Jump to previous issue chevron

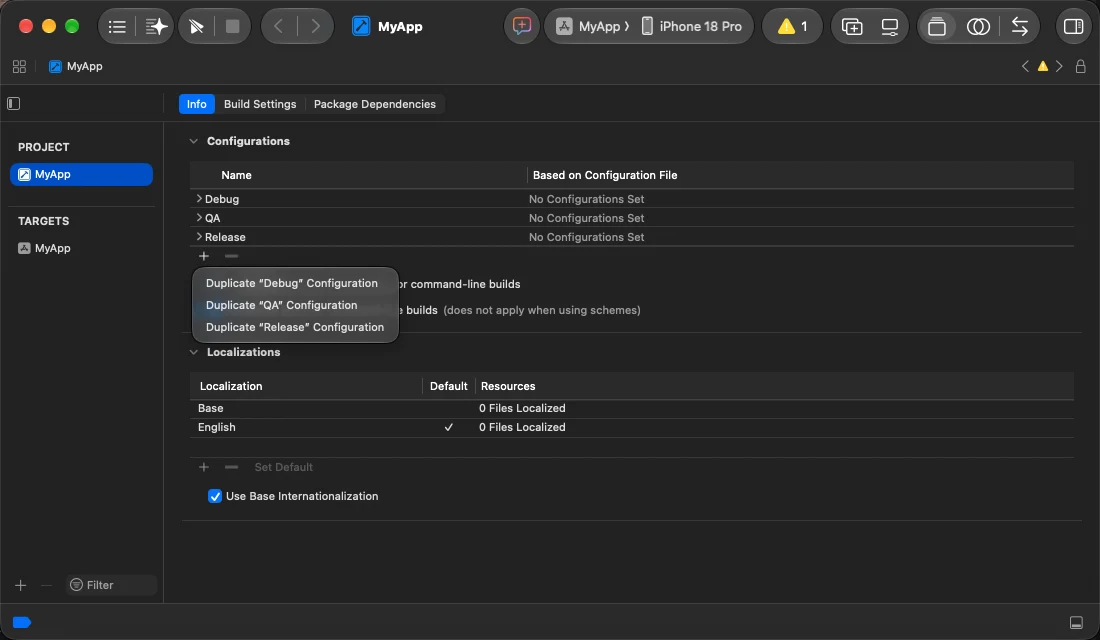coord(1026,67)
